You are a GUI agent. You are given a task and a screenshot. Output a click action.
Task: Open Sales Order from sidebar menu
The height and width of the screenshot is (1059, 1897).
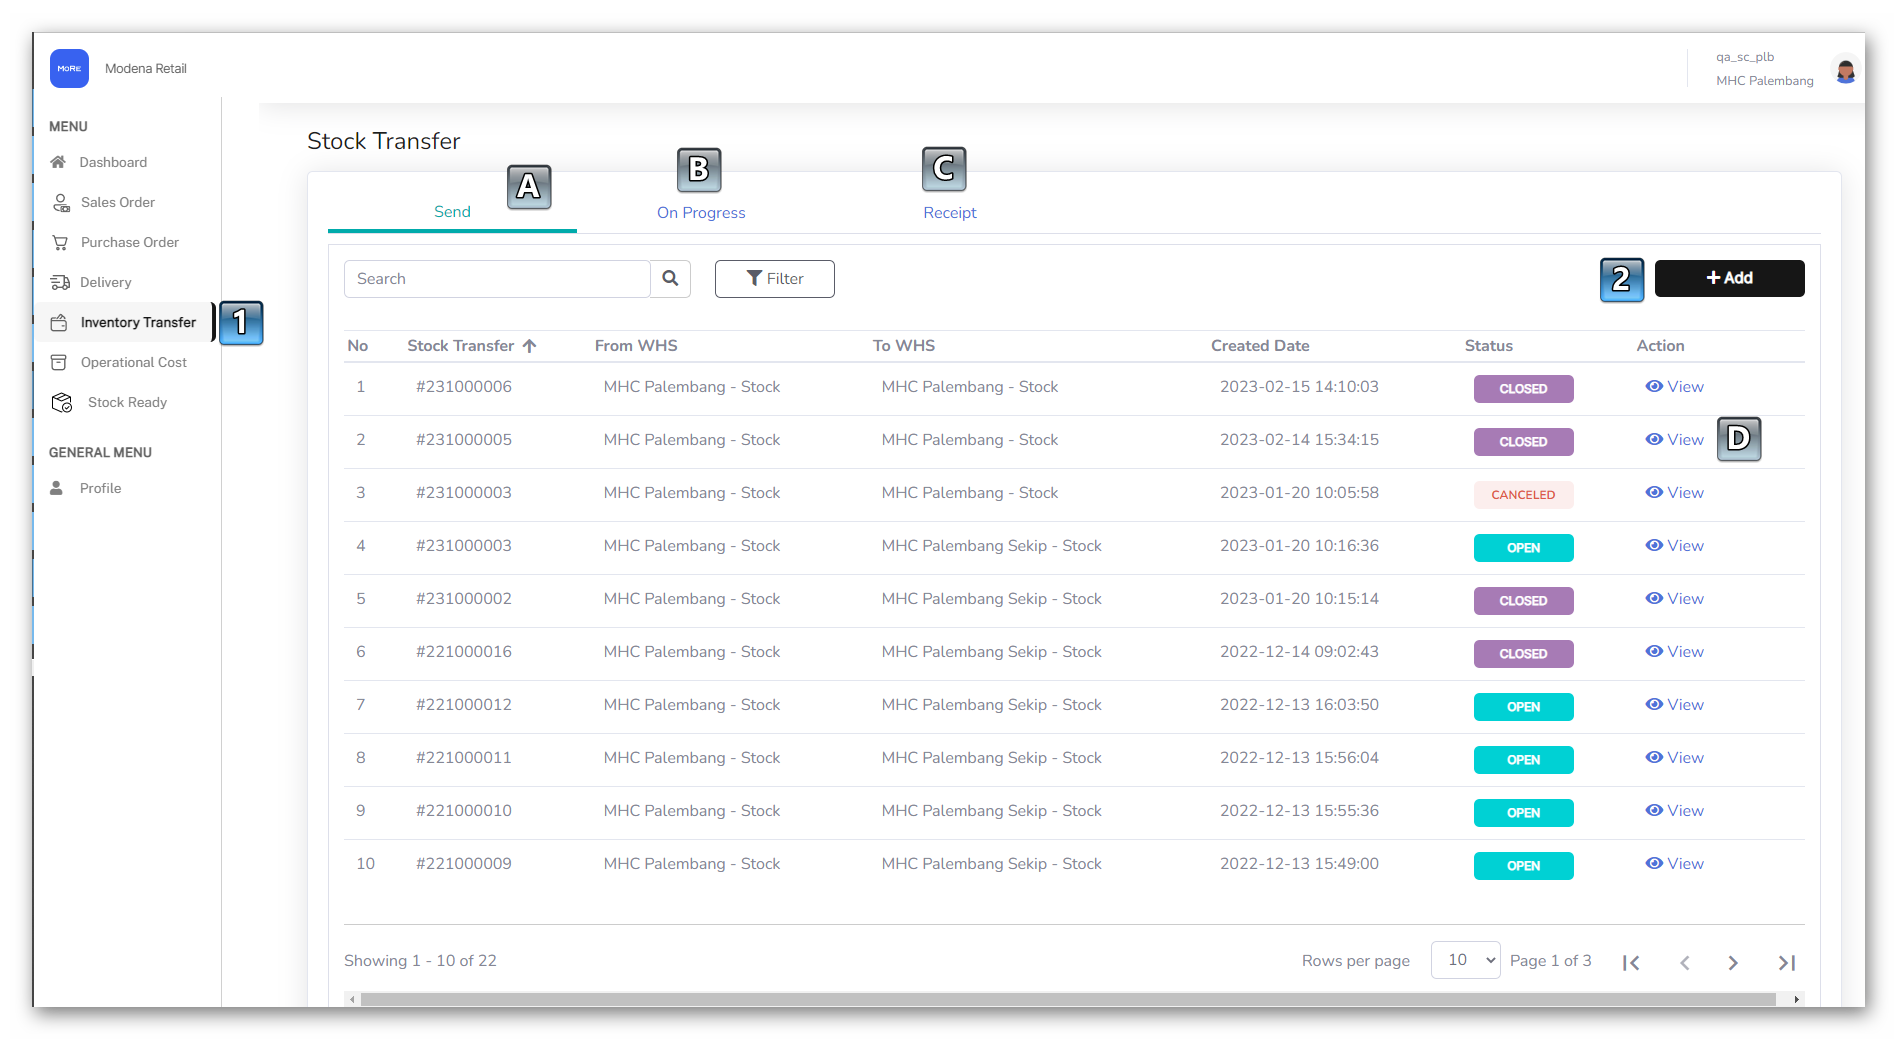(117, 202)
